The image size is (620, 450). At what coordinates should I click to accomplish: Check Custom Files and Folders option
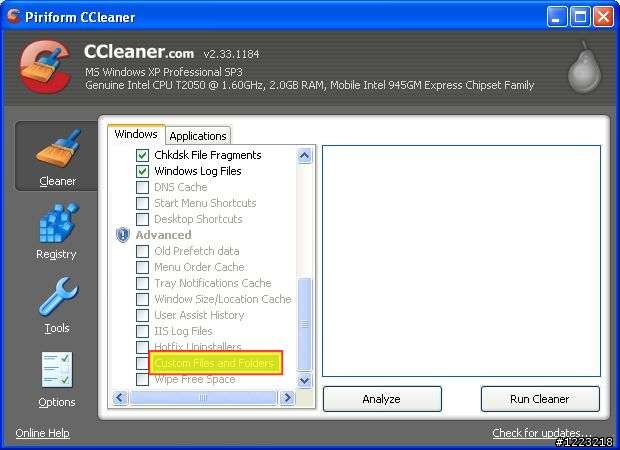pos(142,363)
